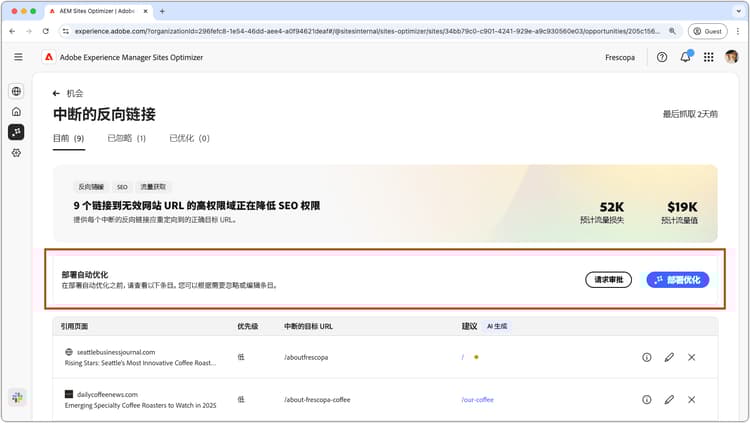Image resolution: width=750 pixels, height=423 pixels.
Task: Open the user profile avatar
Action: (731, 57)
